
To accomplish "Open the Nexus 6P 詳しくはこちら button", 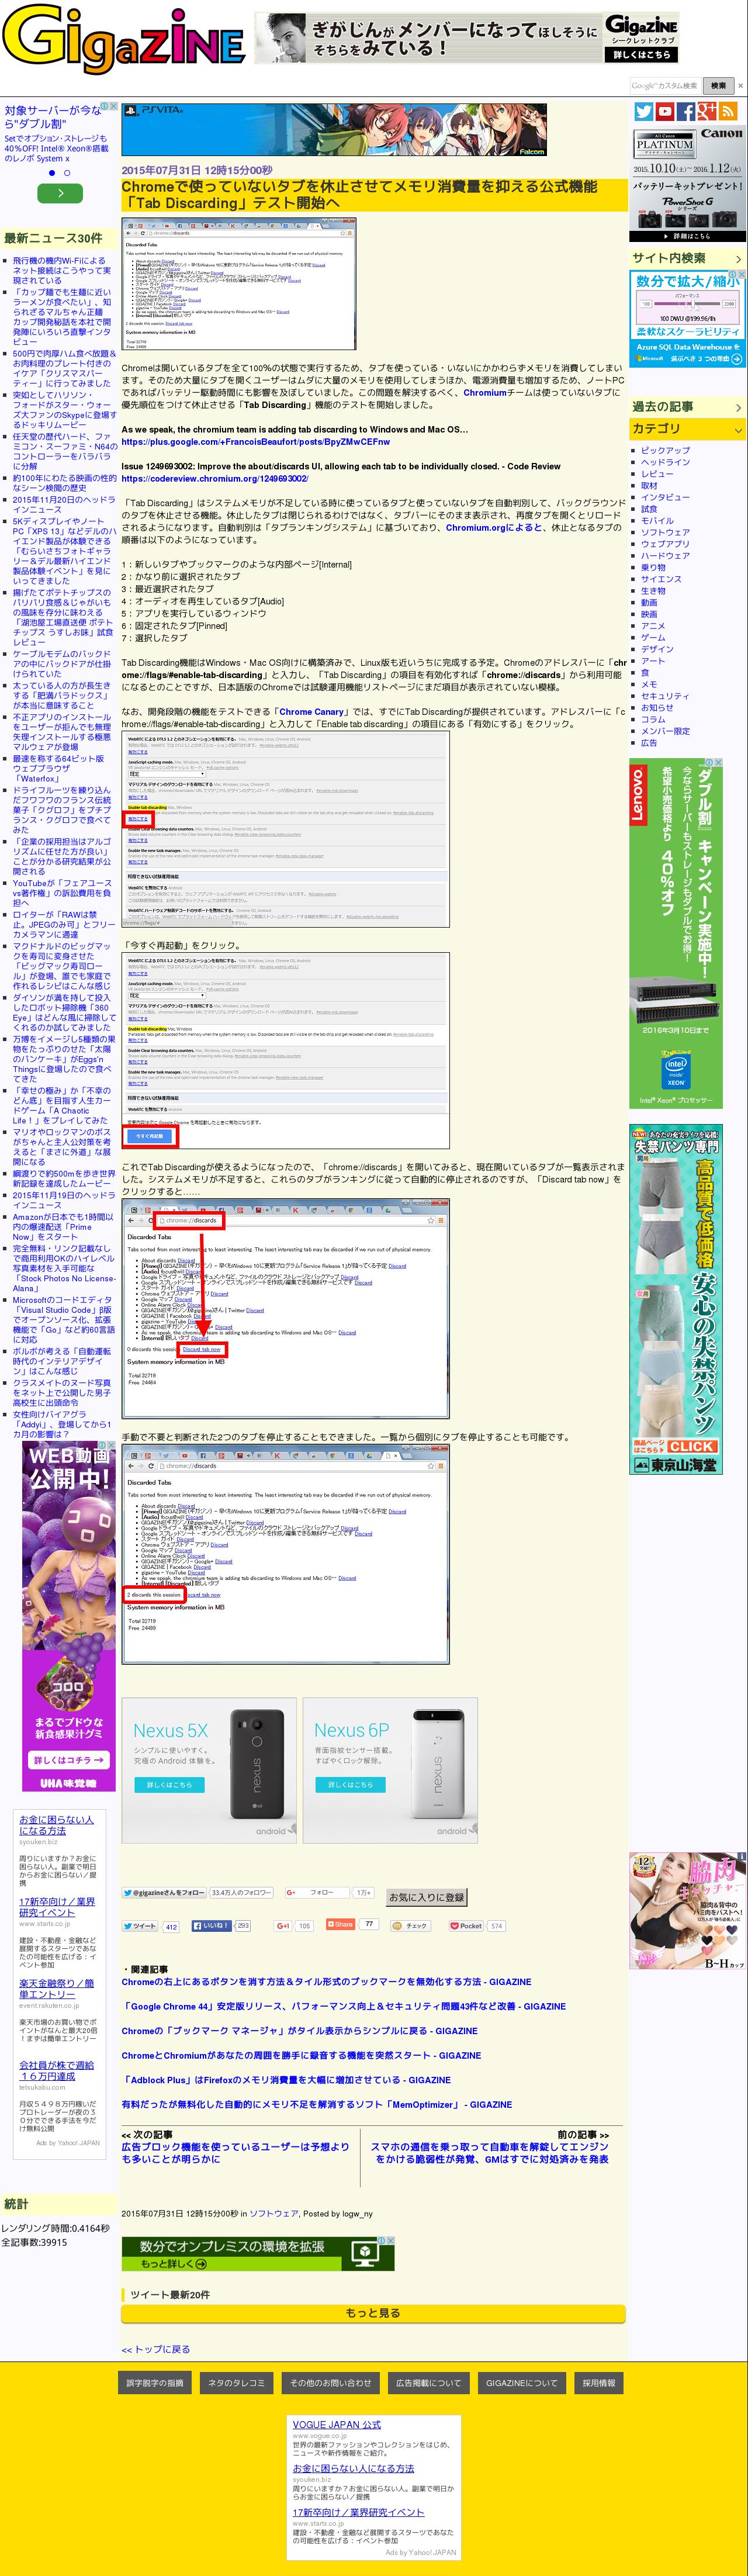I will [x=350, y=1785].
